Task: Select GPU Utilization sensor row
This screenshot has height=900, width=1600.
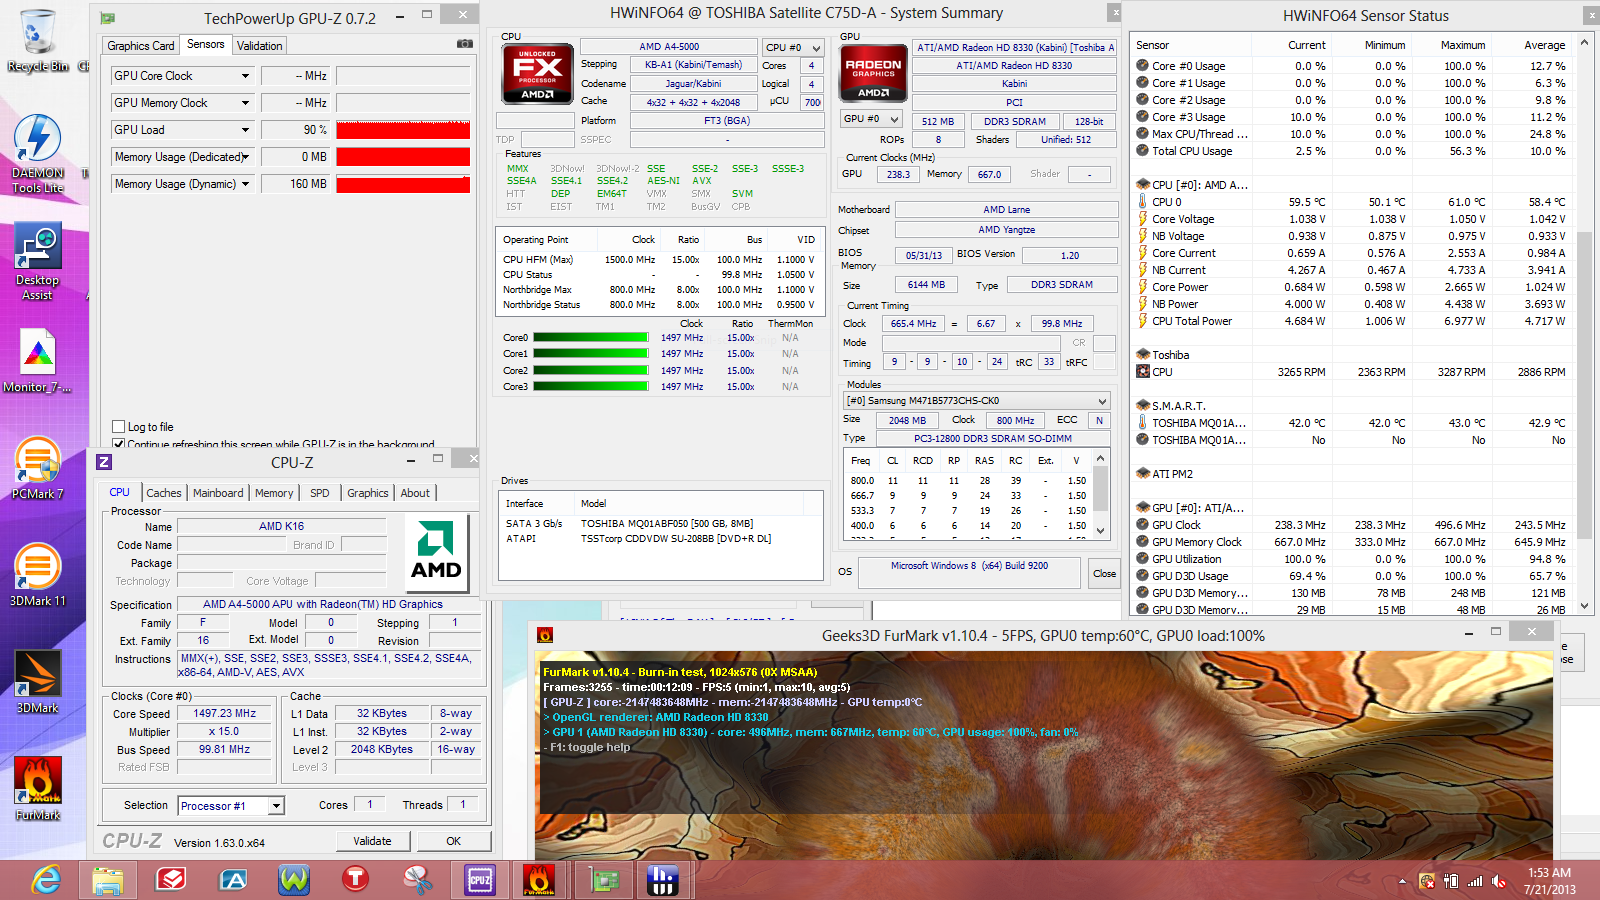Action: pyautogui.click(x=1351, y=559)
